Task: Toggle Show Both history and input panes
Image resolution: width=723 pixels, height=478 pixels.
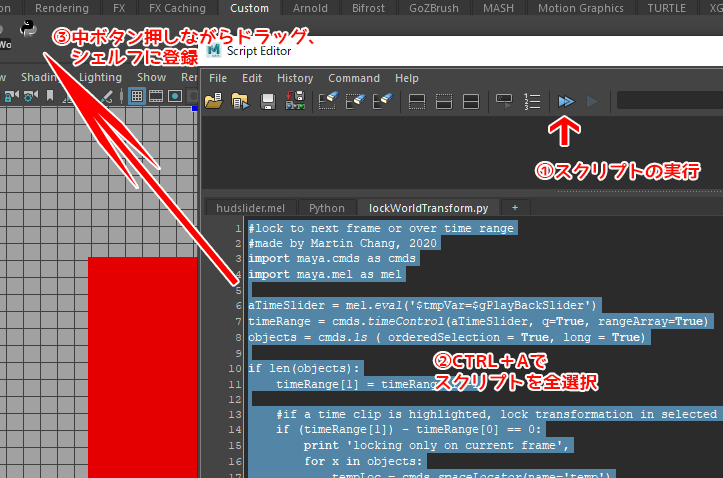Action: pyautogui.click(x=472, y=101)
